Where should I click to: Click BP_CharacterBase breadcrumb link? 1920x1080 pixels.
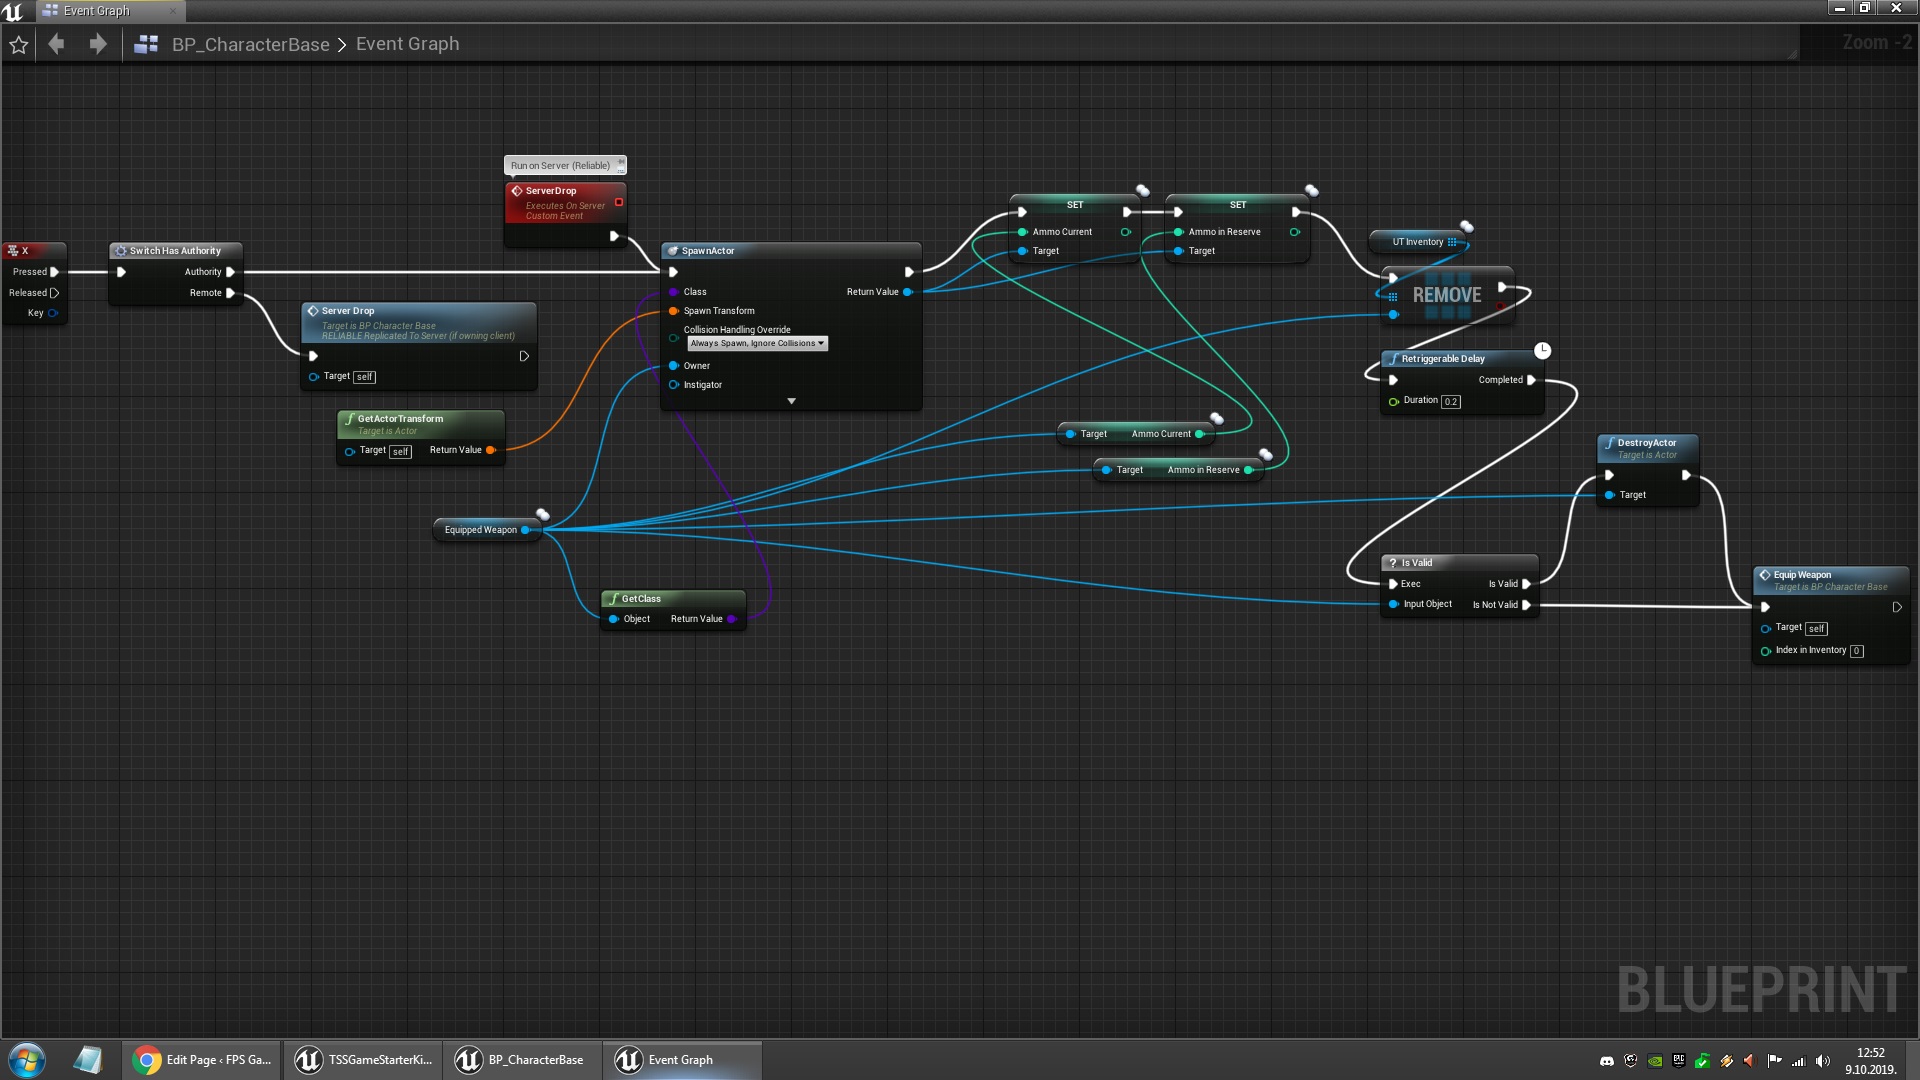[x=250, y=44]
